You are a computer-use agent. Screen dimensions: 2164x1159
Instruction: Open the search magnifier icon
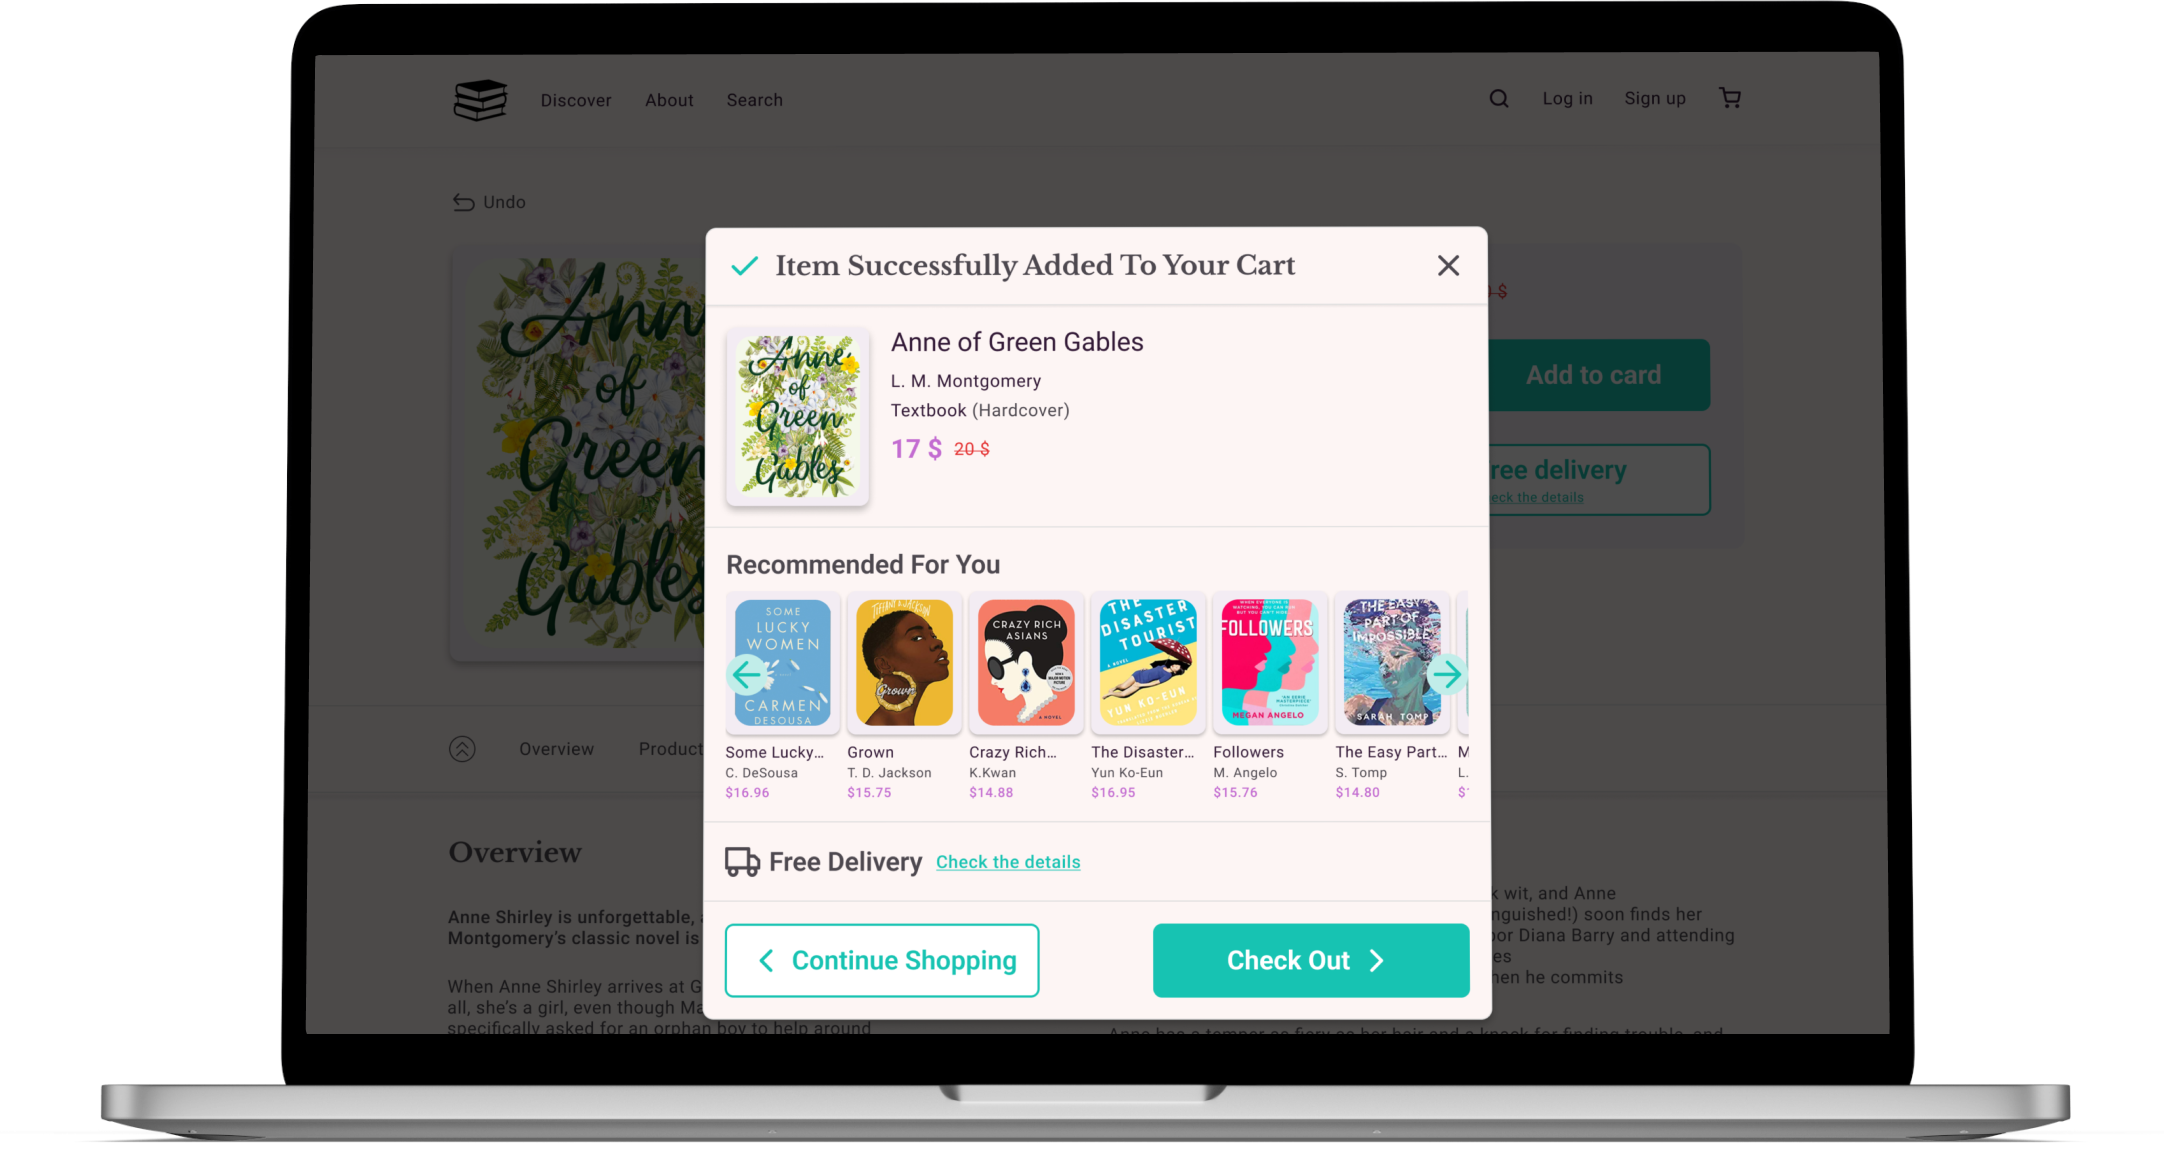click(x=1498, y=99)
